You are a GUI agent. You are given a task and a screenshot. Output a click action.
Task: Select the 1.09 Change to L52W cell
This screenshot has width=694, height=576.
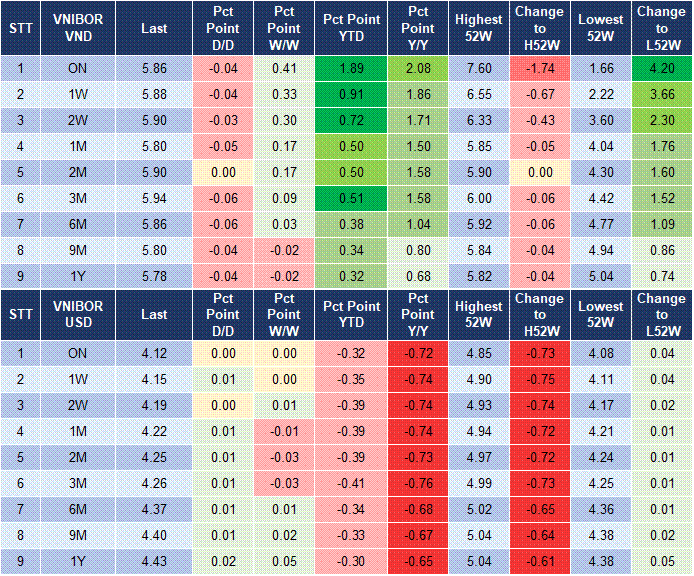(x=661, y=224)
